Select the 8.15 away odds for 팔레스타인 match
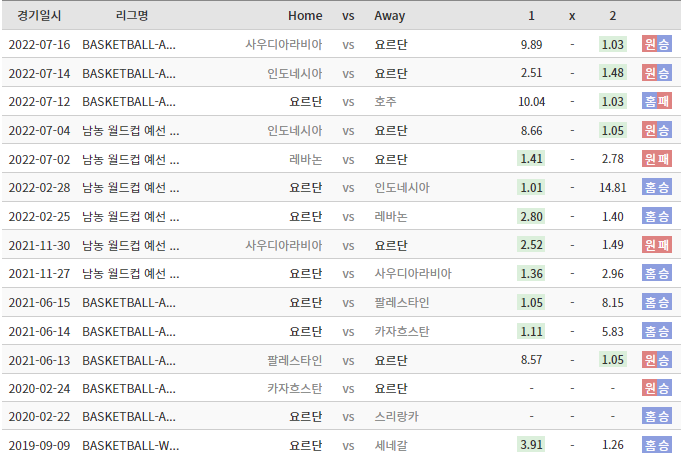This screenshot has width=681, height=461. coord(612,302)
